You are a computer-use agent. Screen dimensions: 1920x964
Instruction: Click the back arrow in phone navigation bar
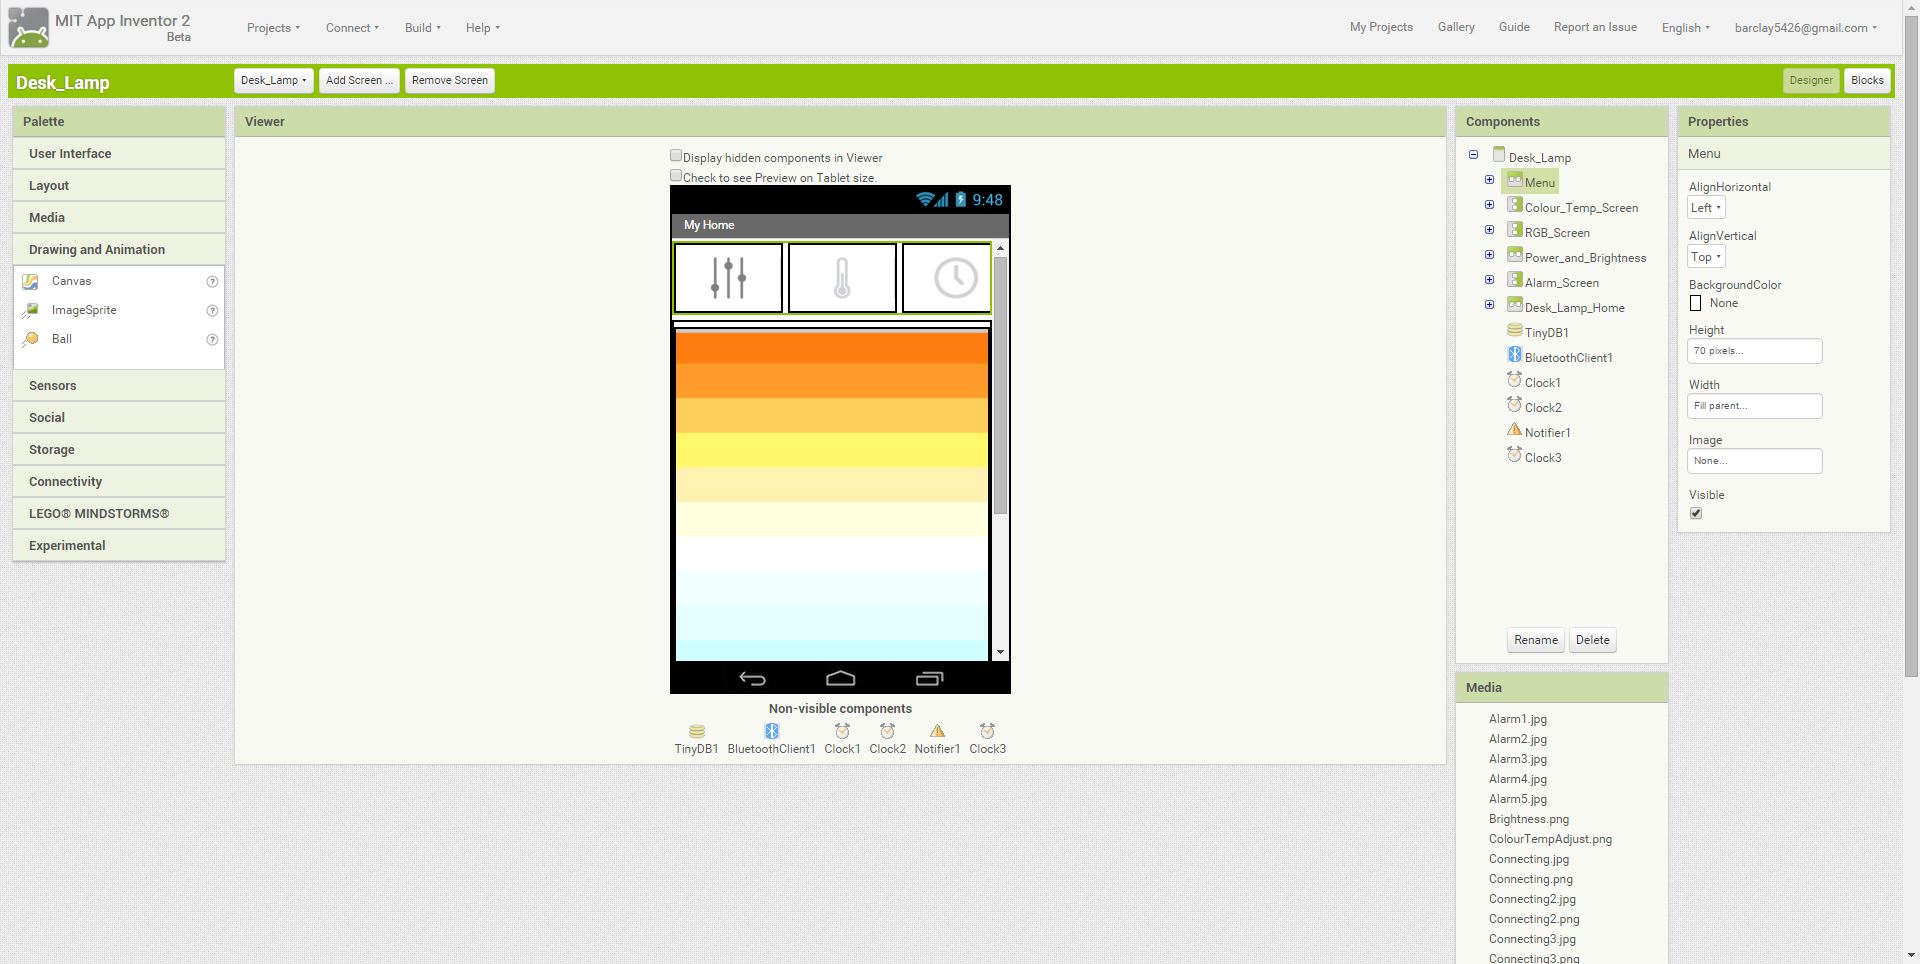(752, 679)
